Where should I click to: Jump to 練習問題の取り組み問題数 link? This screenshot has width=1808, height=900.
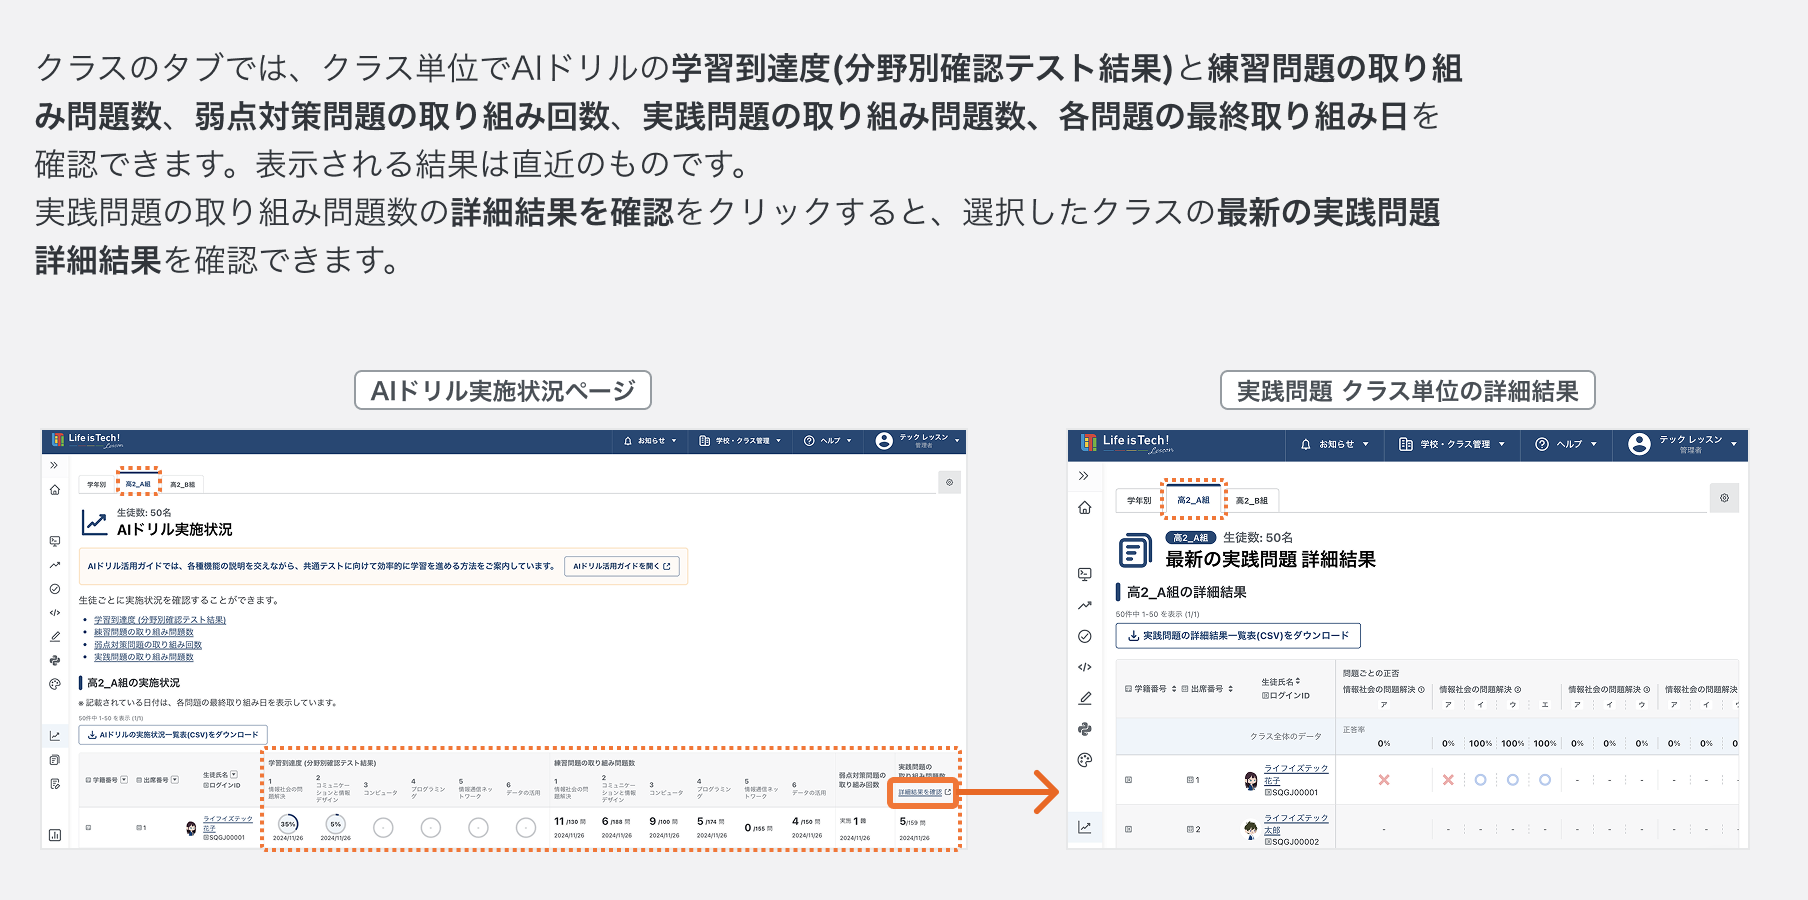tap(144, 632)
